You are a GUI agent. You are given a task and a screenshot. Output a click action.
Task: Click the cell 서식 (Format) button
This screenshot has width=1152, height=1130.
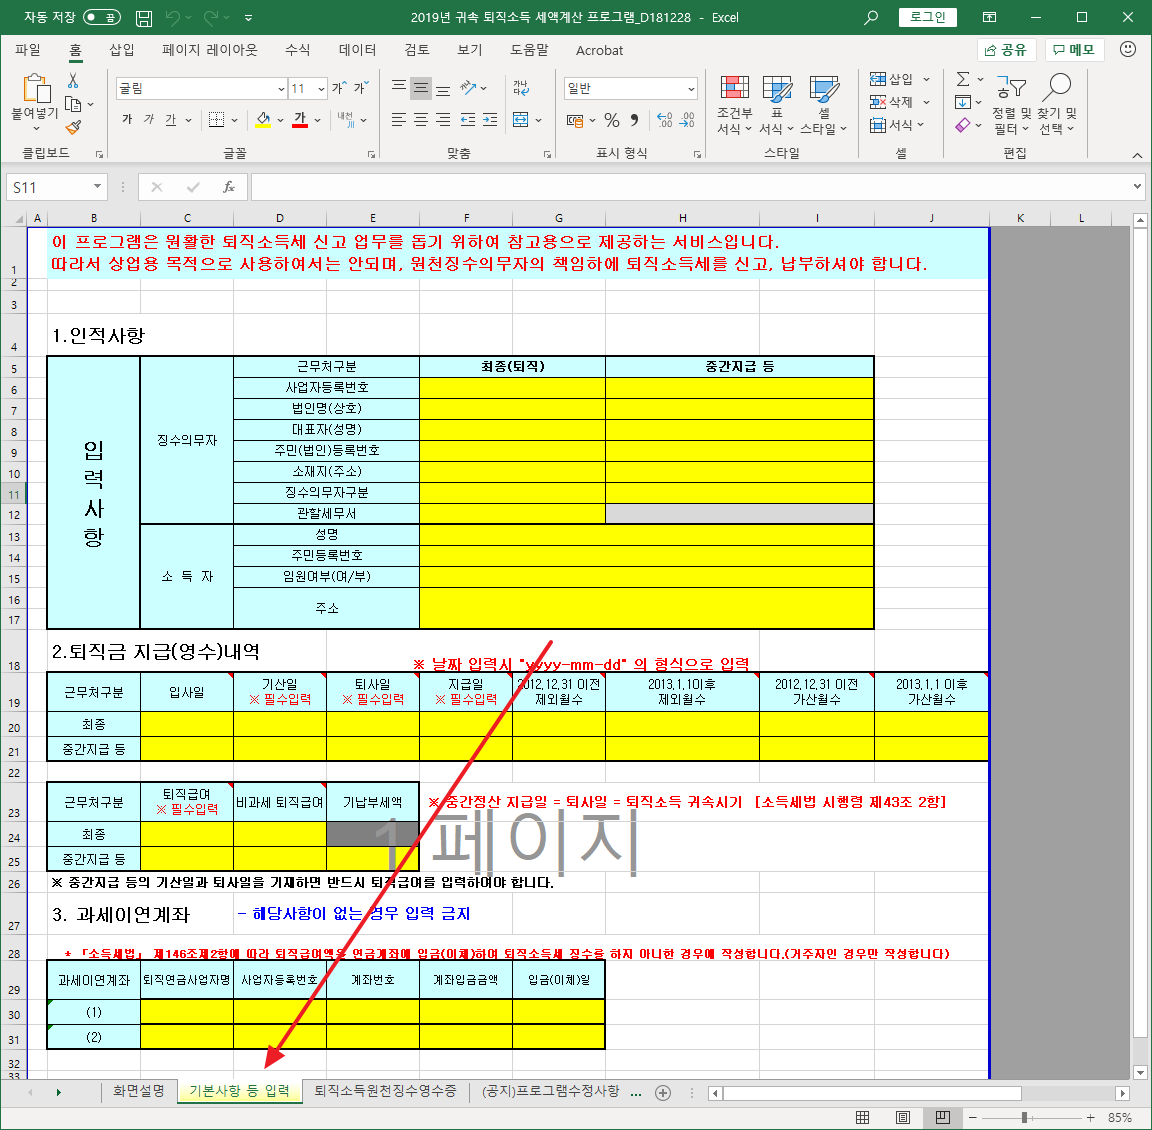click(x=899, y=125)
